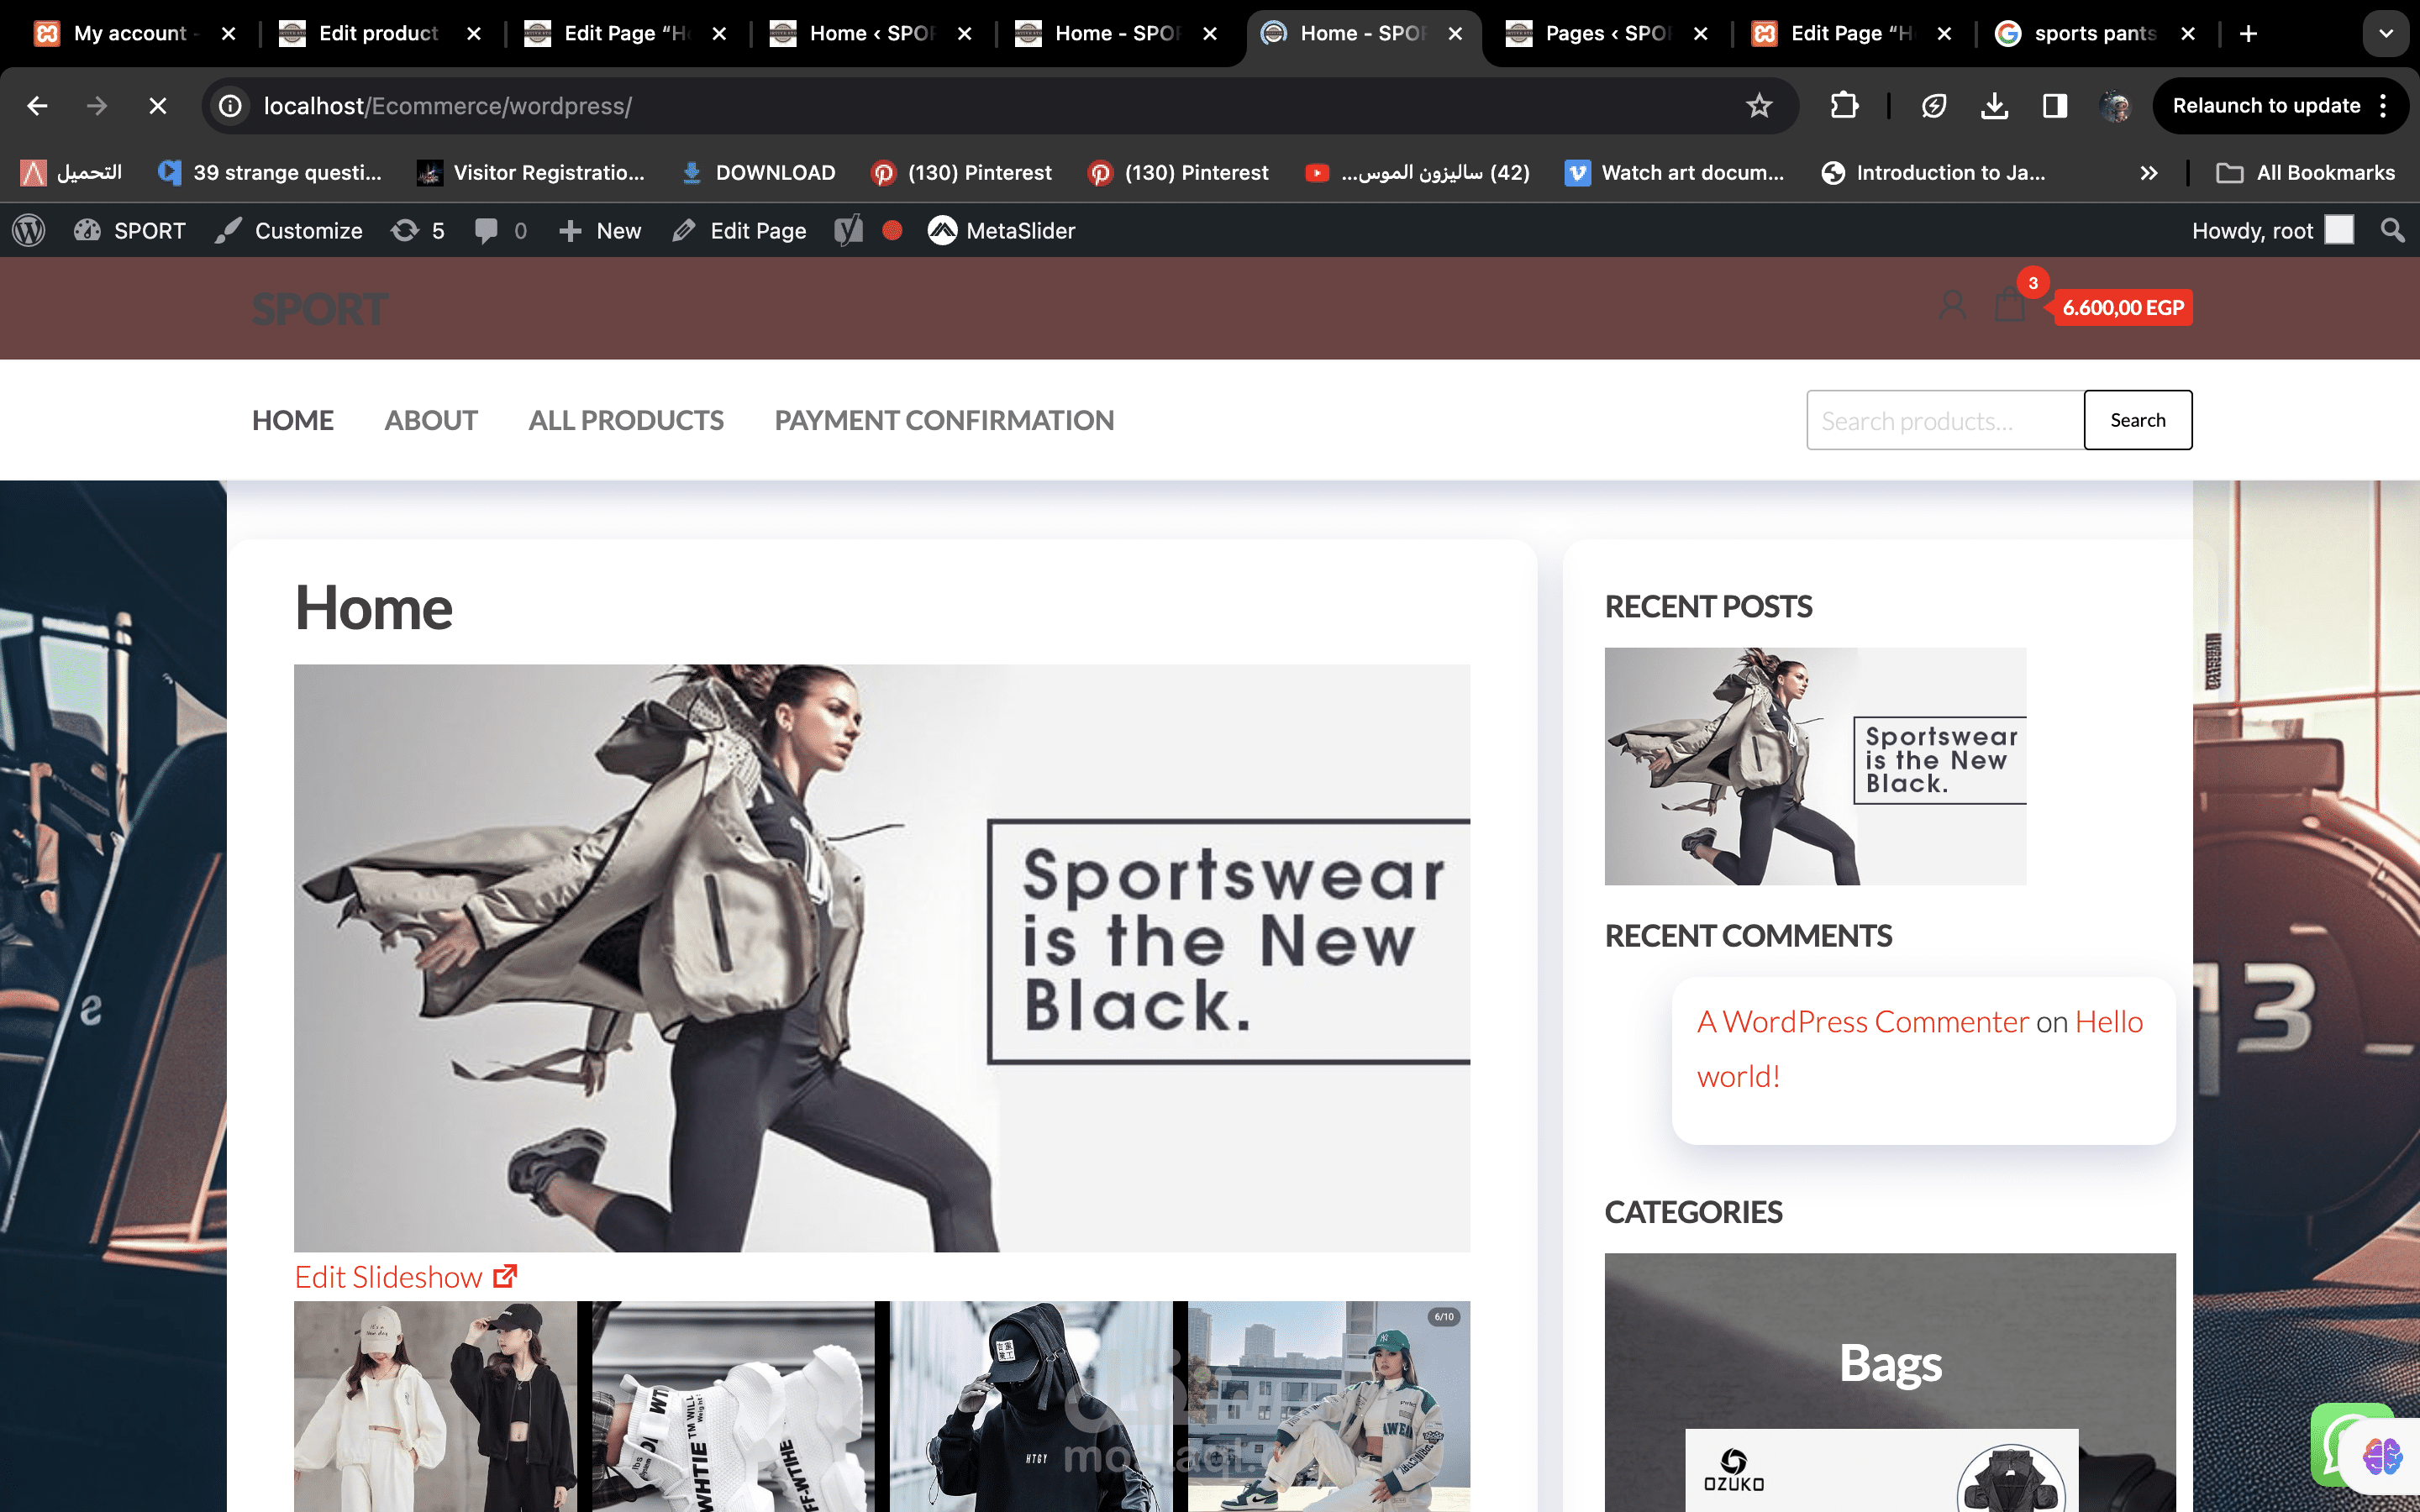Open the tab search dropdown arrow
2420x1512 pixels.
(2386, 34)
